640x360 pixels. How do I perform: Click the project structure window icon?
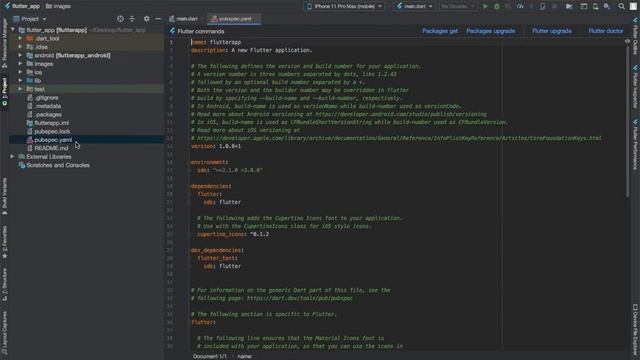coord(584,6)
